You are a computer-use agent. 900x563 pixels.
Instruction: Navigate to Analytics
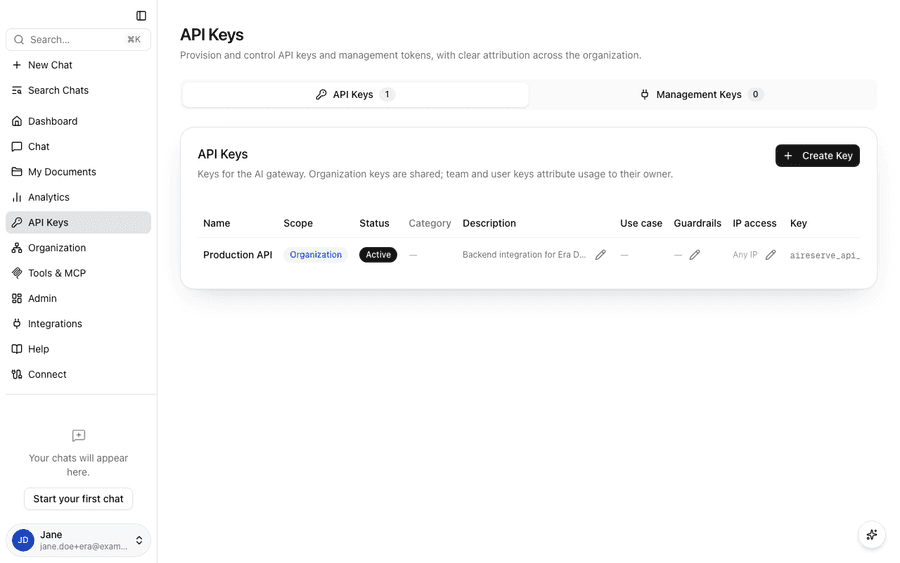tap(78, 197)
